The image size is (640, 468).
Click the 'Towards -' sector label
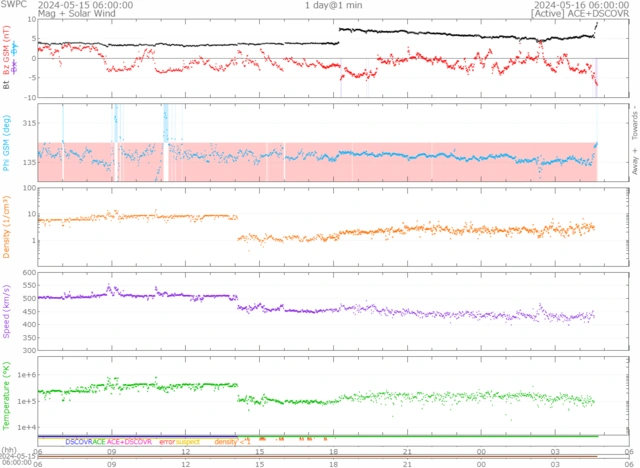pyautogui.click(x=635, y=122)
